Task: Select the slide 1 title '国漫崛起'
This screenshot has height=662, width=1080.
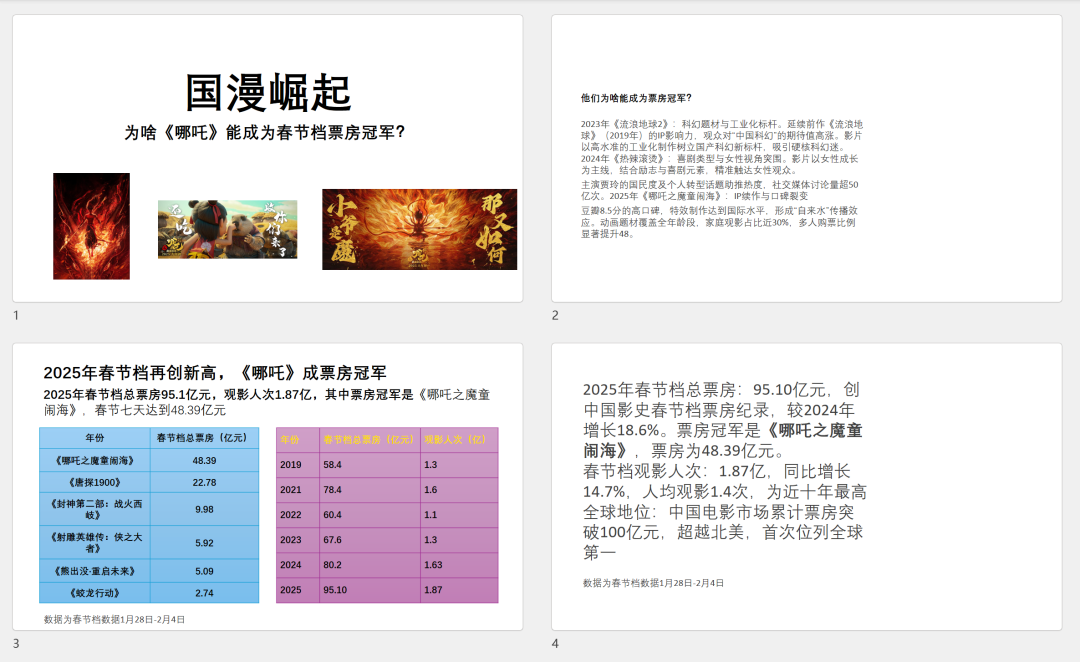Action: tap(268, 93)
